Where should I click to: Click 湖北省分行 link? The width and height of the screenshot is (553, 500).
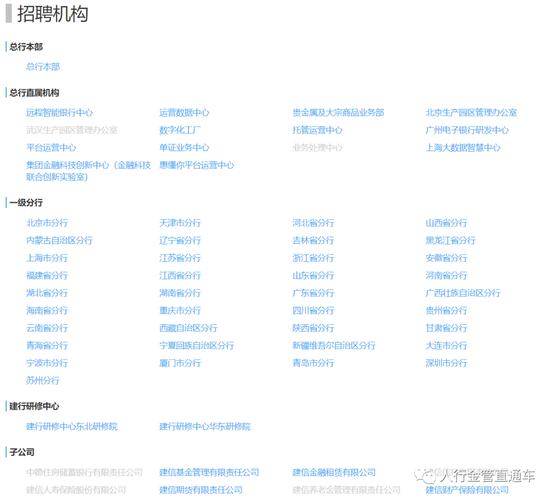[x=47, y=293]
